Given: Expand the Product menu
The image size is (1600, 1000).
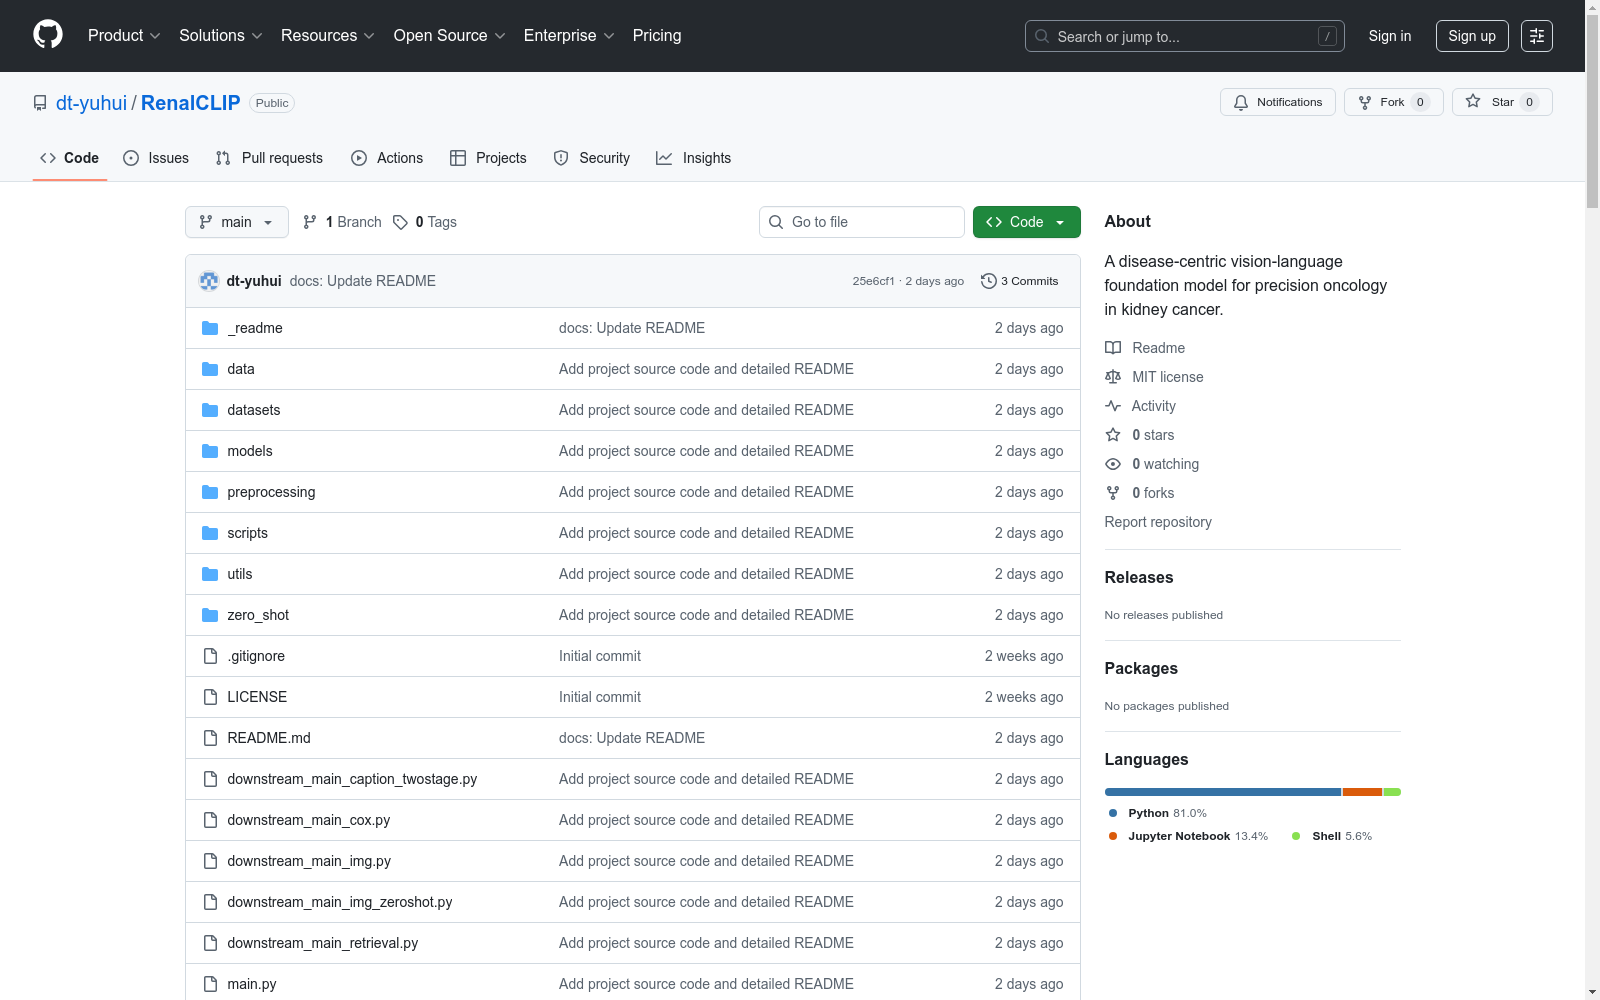Looking at the screenshot, I should pos(124,36).
